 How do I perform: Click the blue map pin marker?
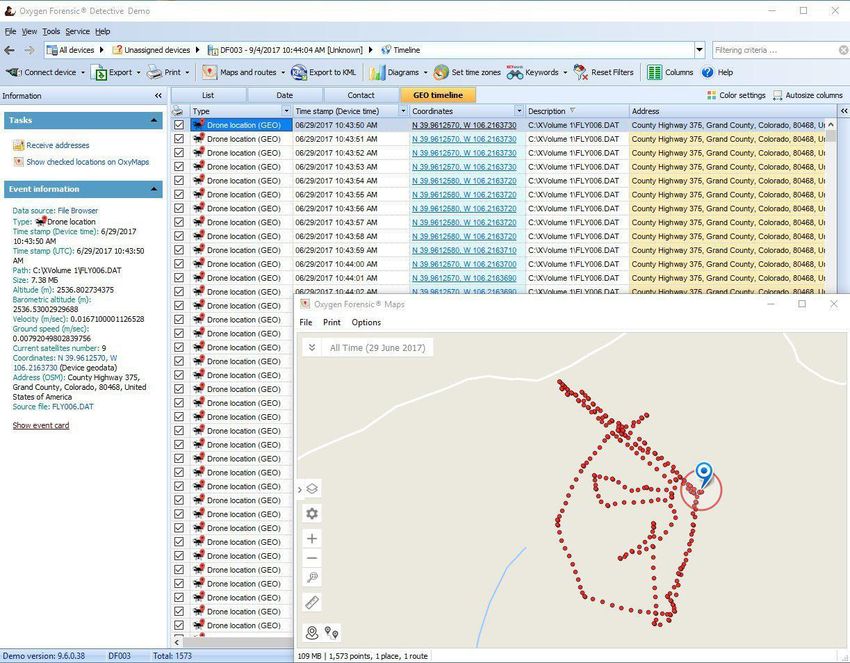pos(704,474)
